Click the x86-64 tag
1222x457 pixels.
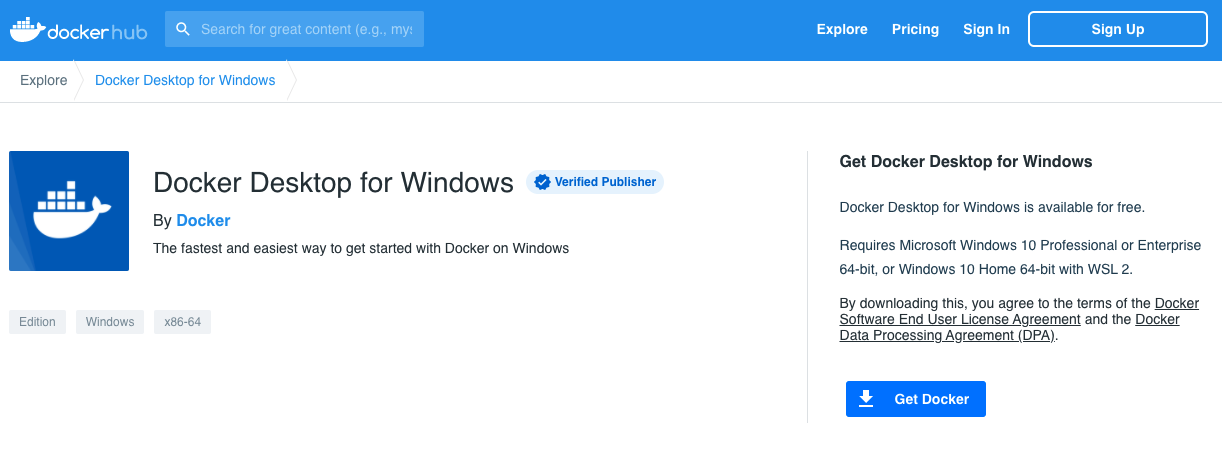coord(182,322)
